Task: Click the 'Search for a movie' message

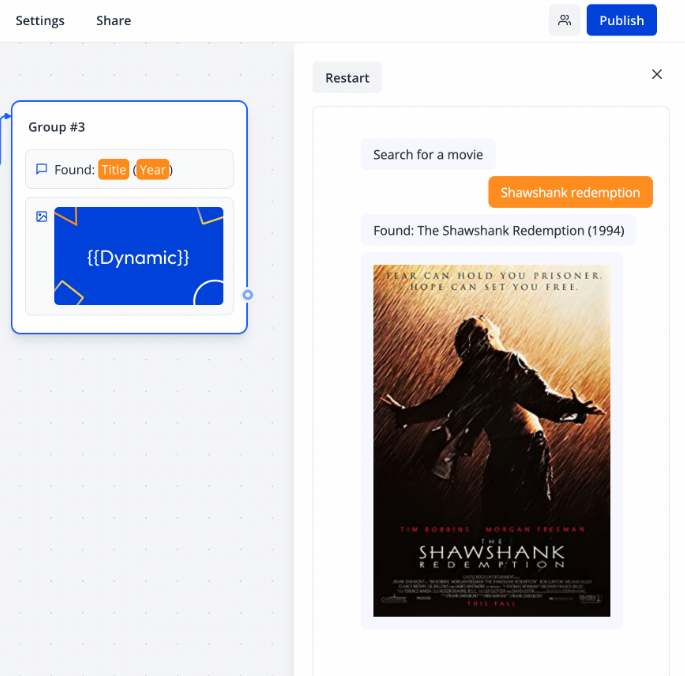Action: (428, 154)
